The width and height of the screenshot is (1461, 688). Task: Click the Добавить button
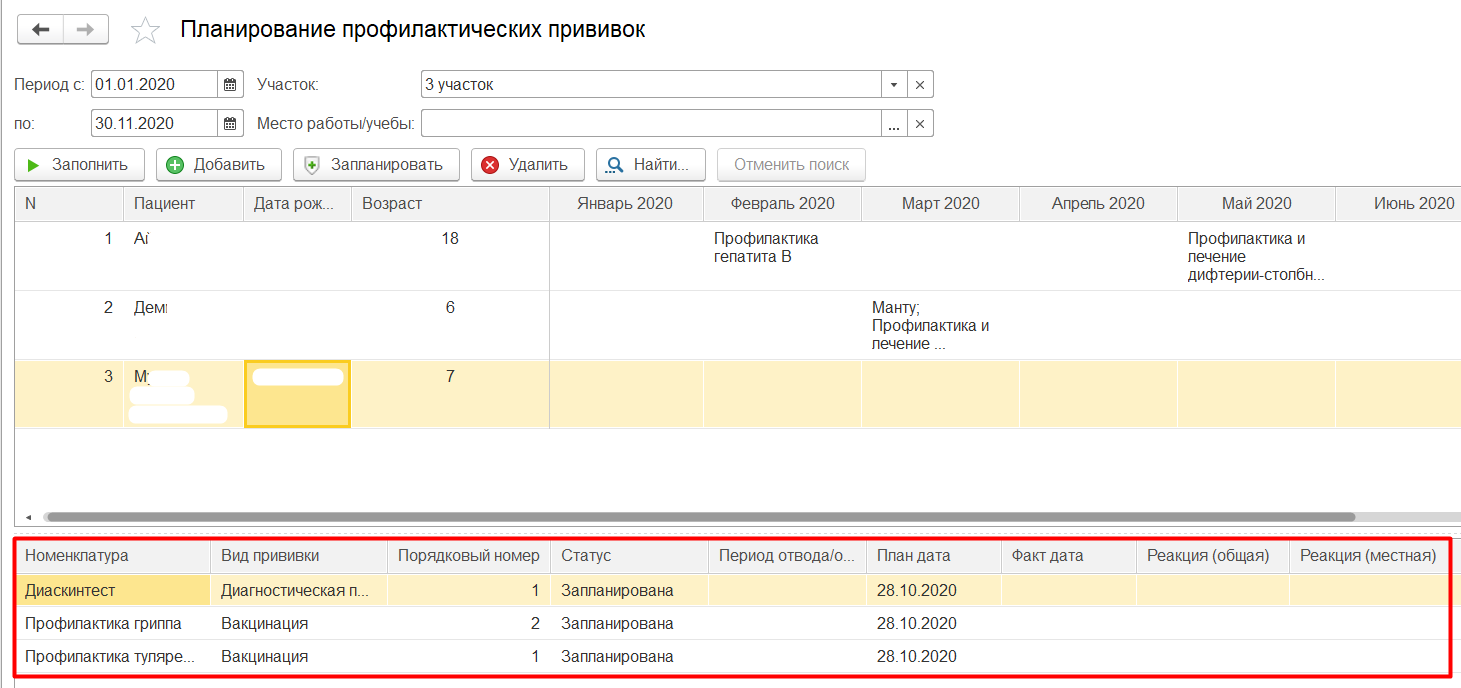pyautogui.click(x=218, y=165)
